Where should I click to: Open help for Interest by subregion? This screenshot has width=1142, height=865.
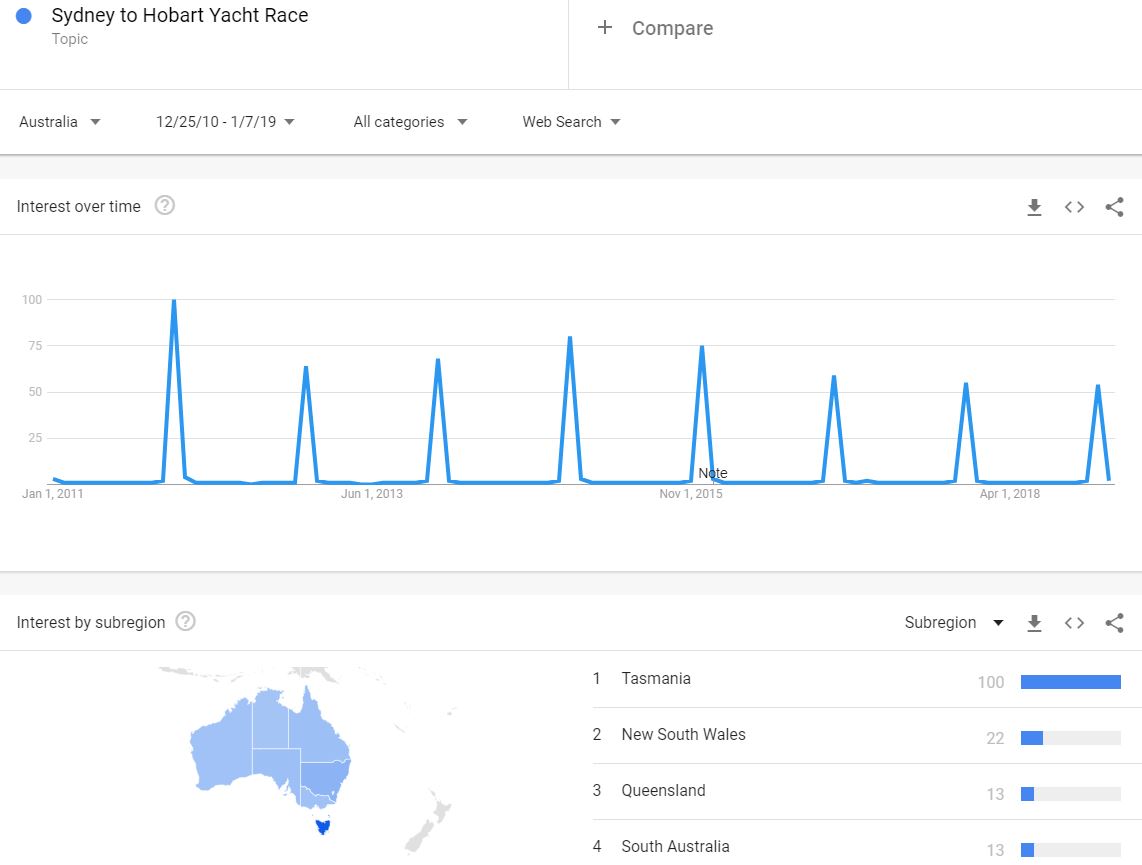186,622
